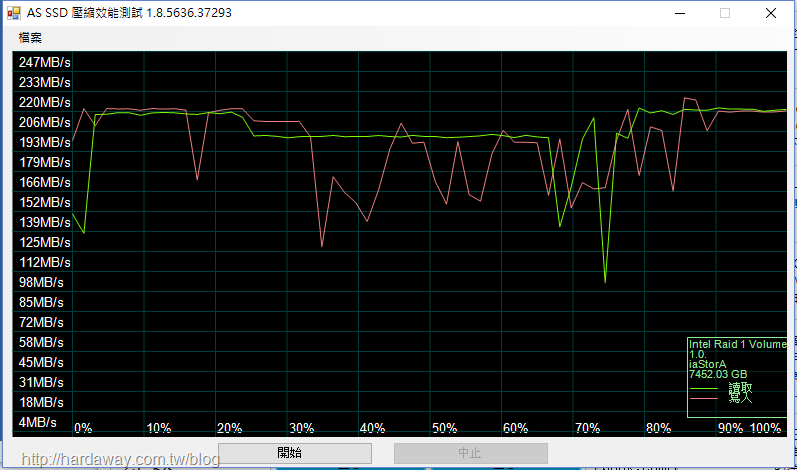The height and width of the screenshot is (470, 797).
Task: Click the 139MB/s axis label
Action: tap(45, 223)
